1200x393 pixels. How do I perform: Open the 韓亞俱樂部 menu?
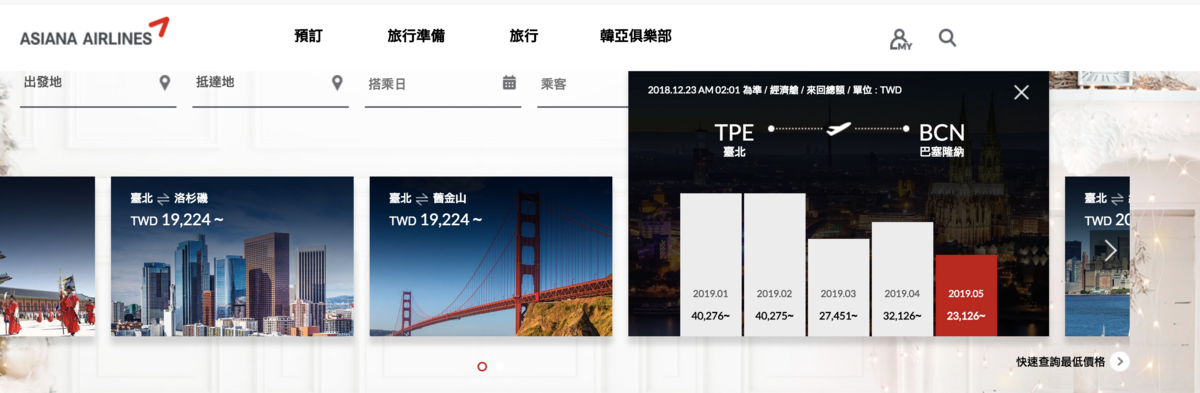[636, 36]
